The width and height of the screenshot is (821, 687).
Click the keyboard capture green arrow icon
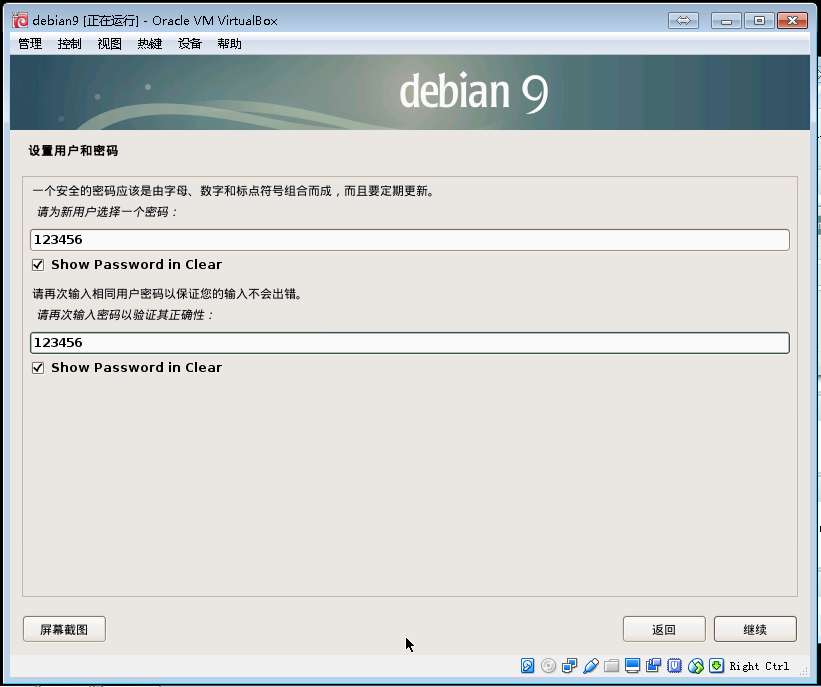click(x=716, y=666)
